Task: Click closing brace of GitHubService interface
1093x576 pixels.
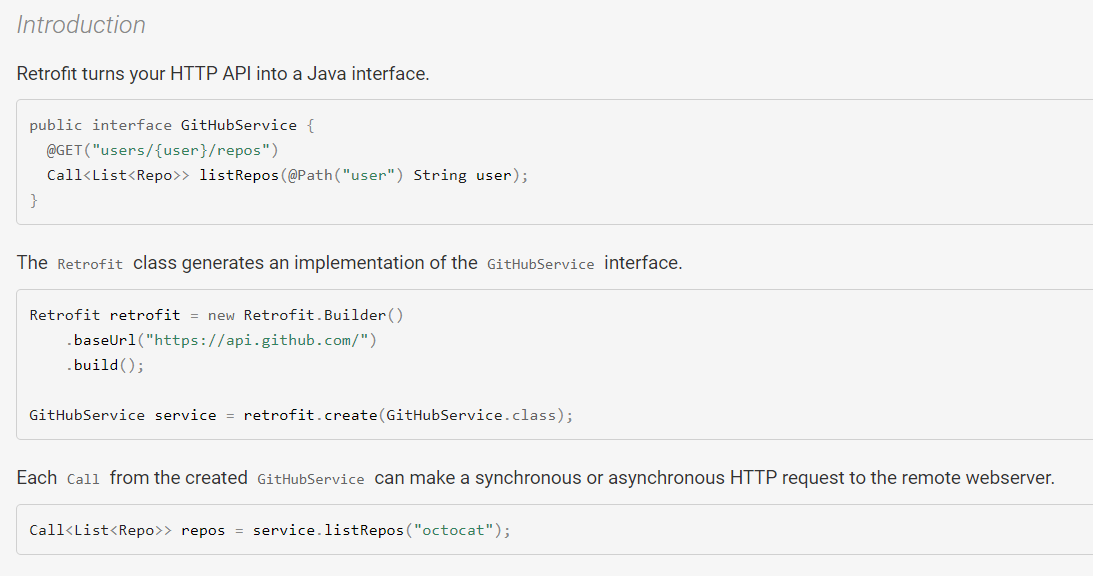Action: tap(33, 201)
